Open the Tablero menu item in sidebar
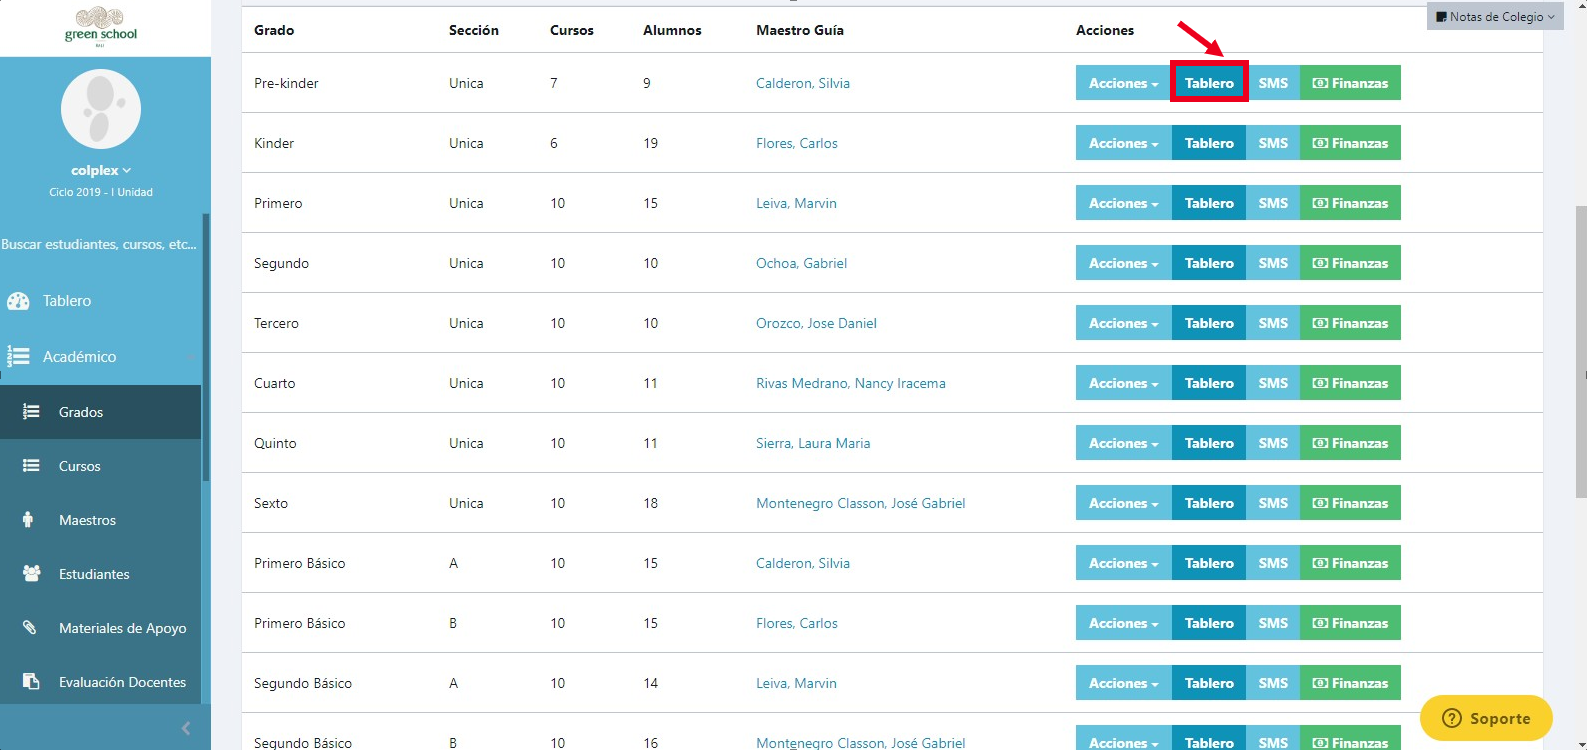This screenshot has height=750, width=1587. pos(100,301)
